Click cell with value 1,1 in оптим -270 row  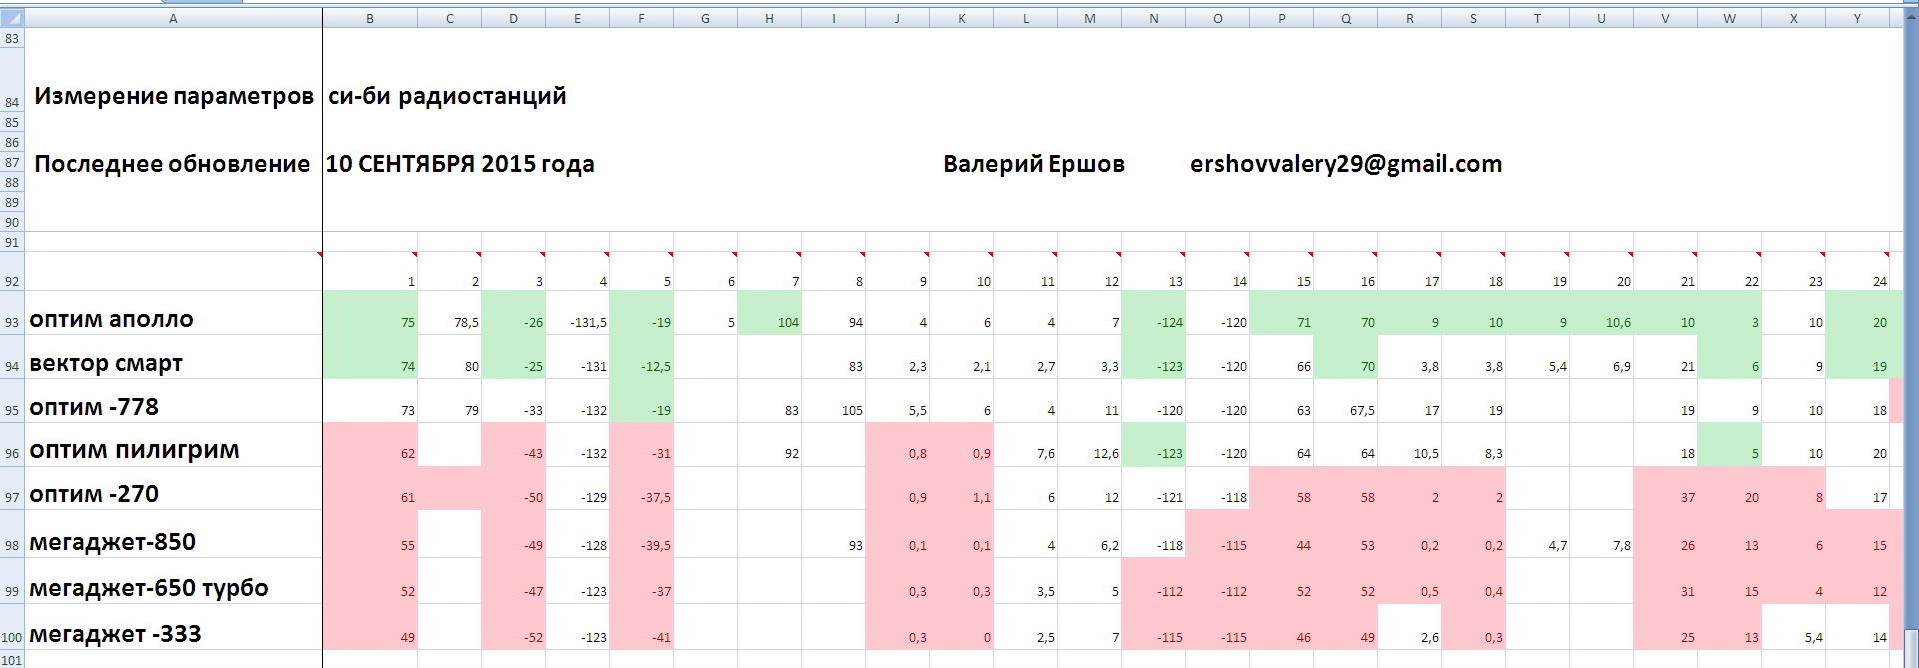(961, 489)
